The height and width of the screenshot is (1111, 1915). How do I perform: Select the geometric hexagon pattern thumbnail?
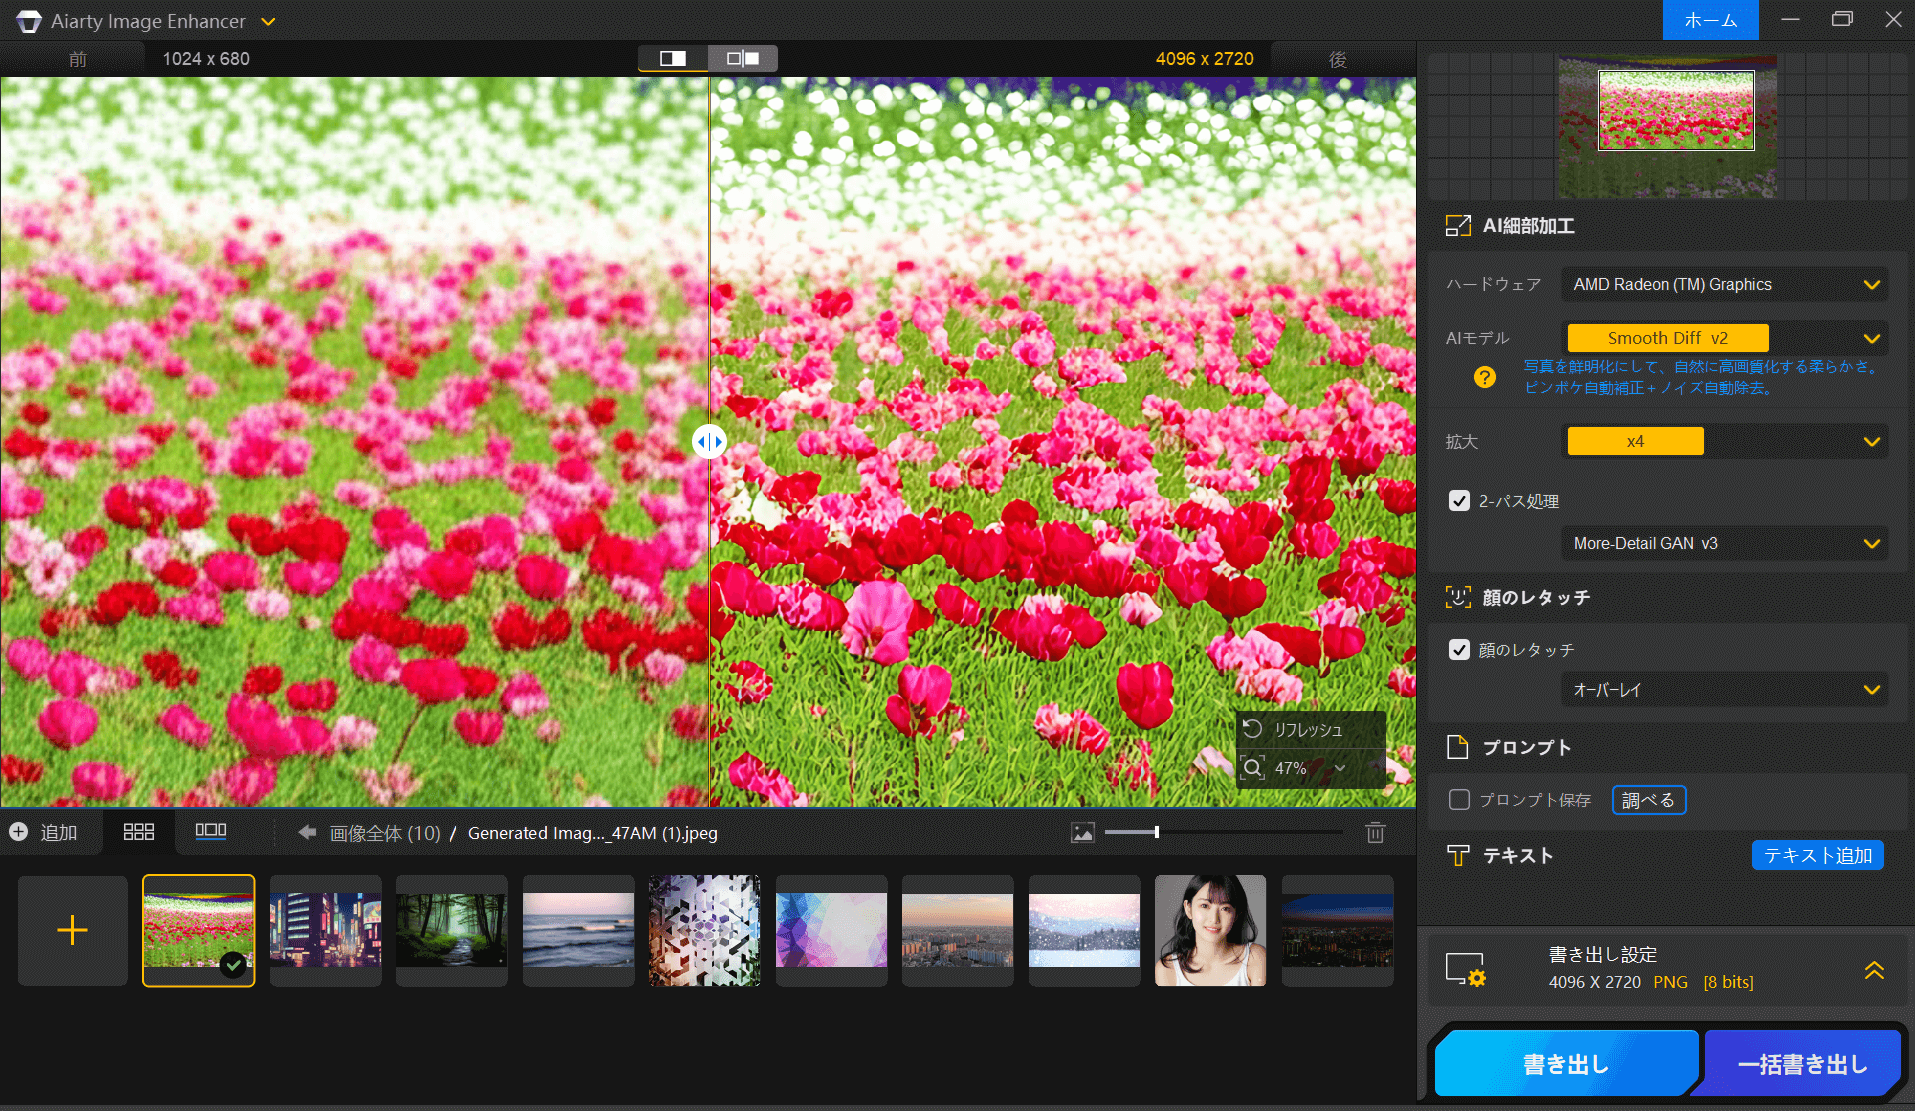click(x=704, y=931)
